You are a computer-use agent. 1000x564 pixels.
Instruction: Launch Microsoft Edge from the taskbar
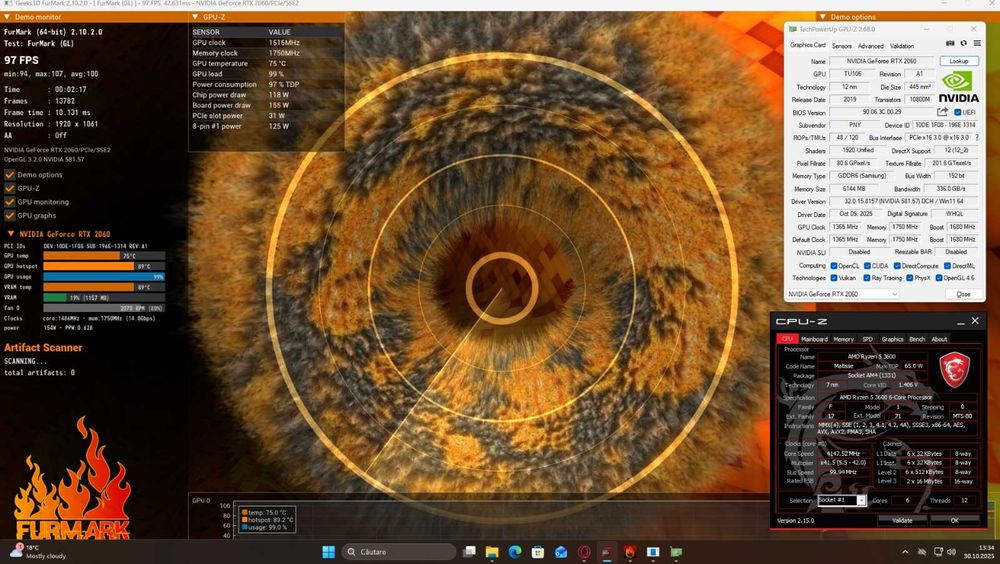[x=515, y=552]
